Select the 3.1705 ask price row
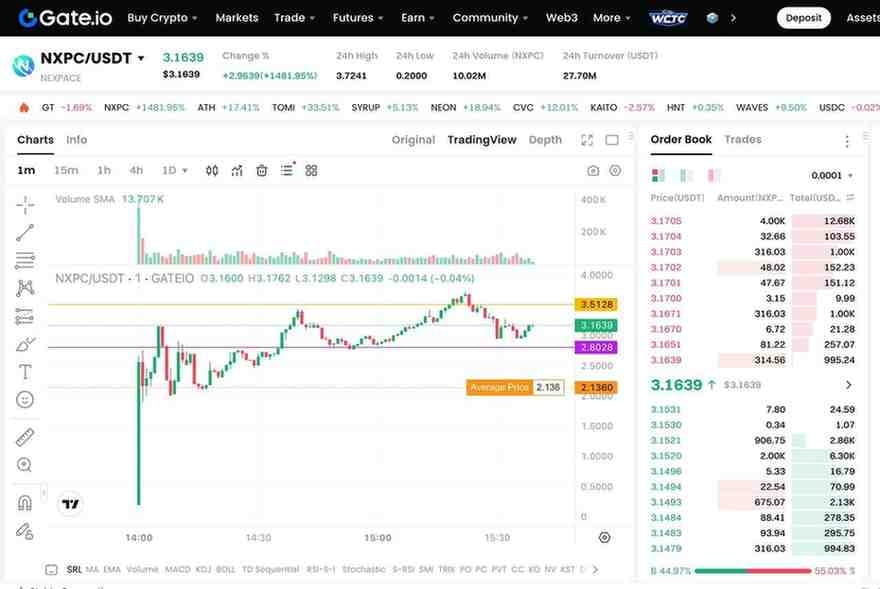The height and width of the screenshot is (589, 880). coord(753,221)
